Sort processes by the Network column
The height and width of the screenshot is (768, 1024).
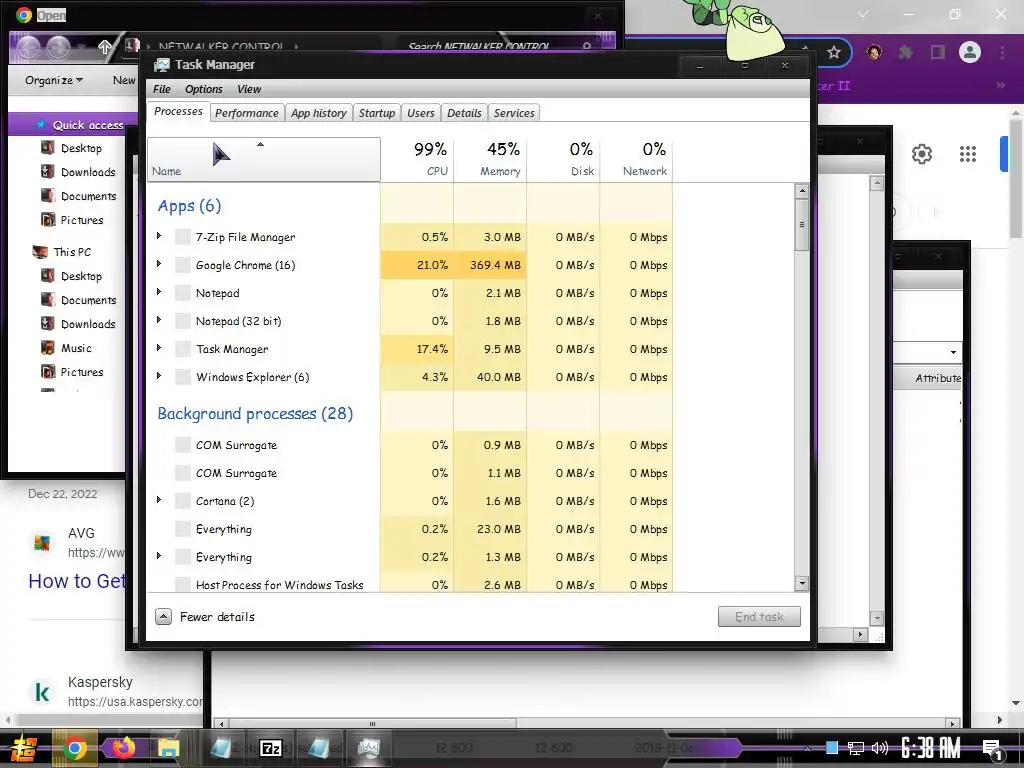(x=637, y=159)
